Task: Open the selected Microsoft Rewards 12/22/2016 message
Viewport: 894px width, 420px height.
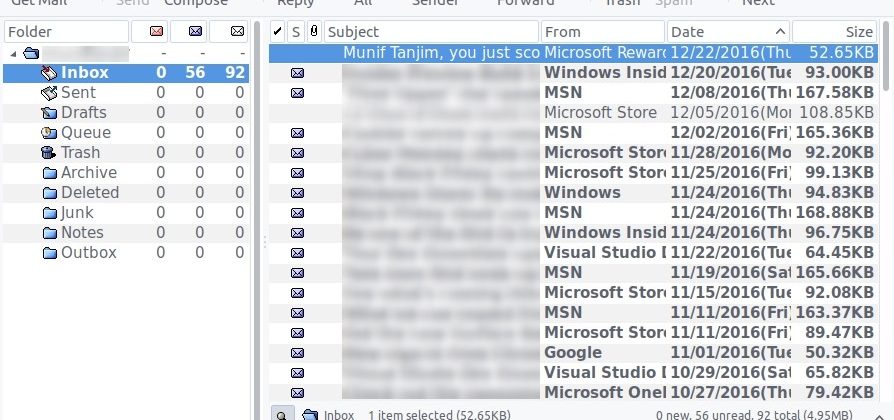Action: pyautogui.click(x=573, y=53)
